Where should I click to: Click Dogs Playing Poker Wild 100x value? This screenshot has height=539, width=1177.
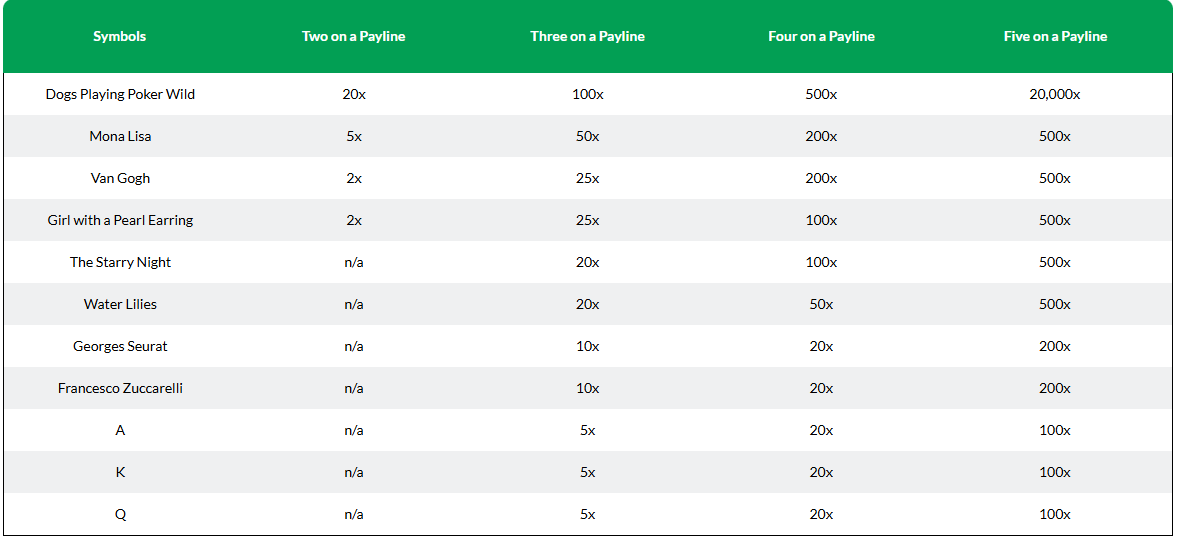tap(588, 95)
